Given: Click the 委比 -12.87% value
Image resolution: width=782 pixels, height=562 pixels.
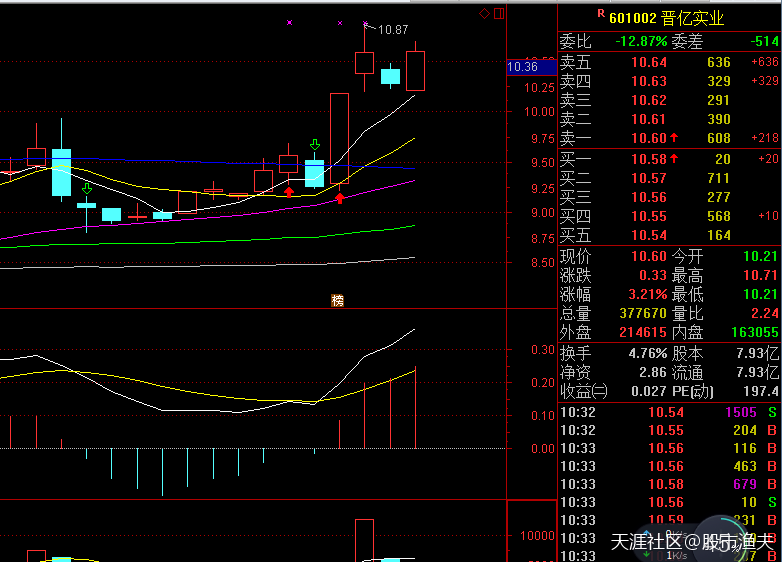Looking at the screenshot, I should tap(640, 41).
